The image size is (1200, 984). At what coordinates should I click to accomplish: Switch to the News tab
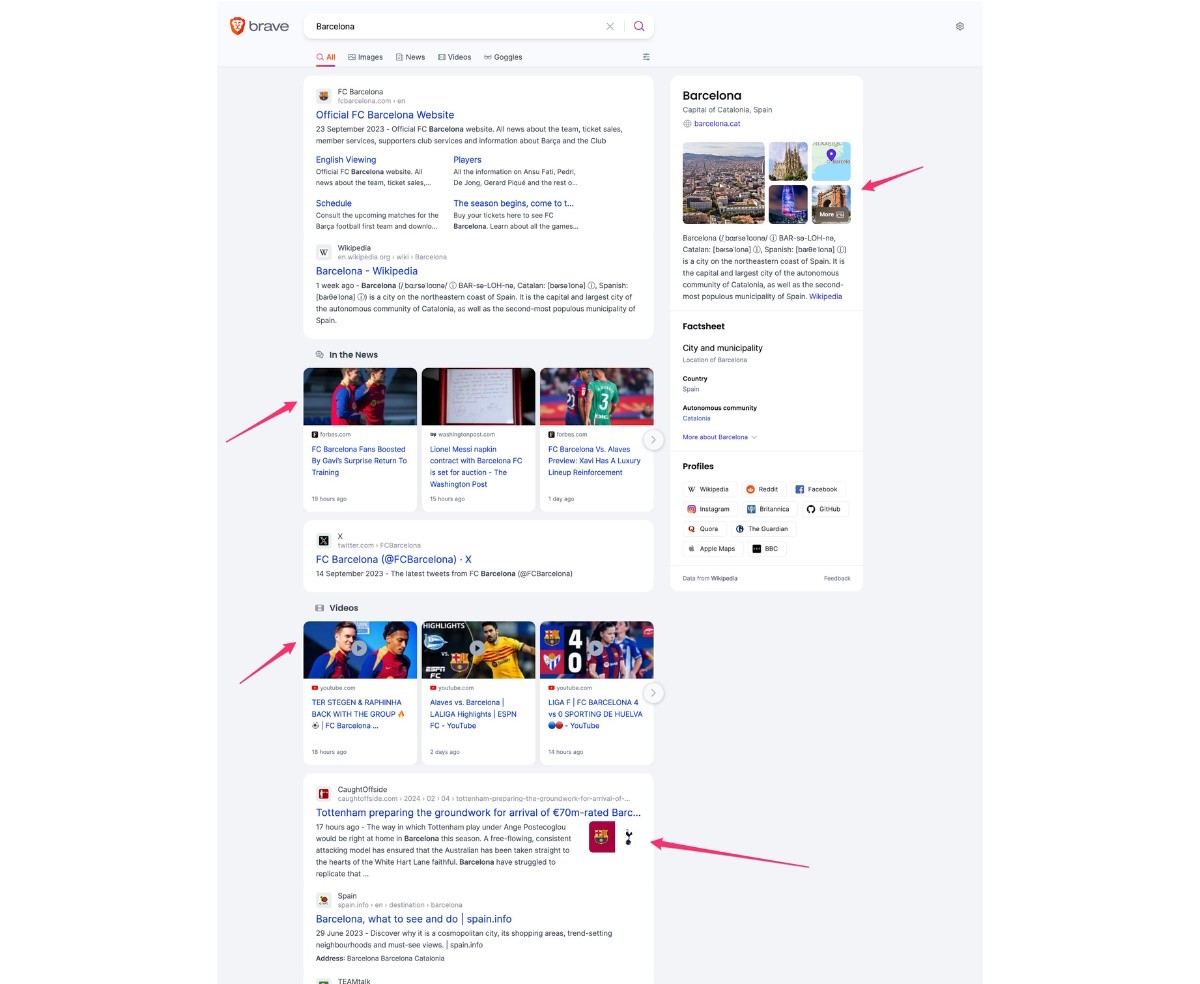[x=410, y=57]
